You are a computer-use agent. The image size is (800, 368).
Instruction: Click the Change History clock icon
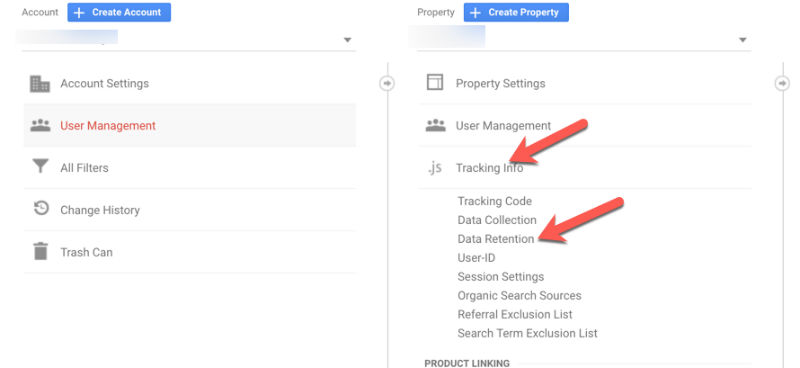[x=40, y=209]
